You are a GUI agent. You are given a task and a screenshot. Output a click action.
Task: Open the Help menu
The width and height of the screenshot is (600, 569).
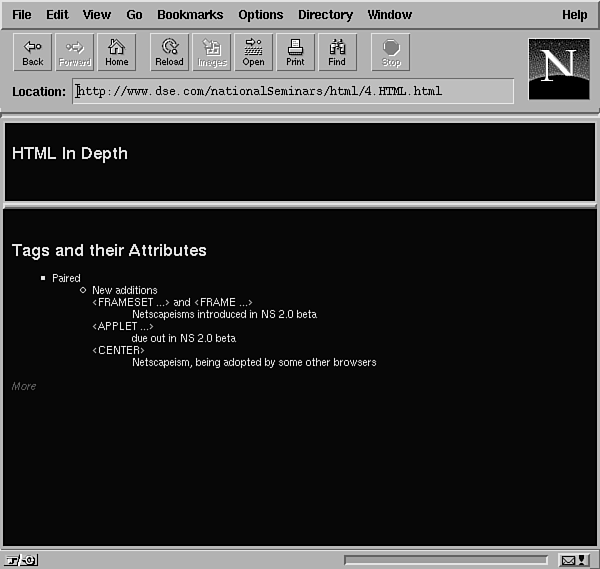tap(574, 15)
